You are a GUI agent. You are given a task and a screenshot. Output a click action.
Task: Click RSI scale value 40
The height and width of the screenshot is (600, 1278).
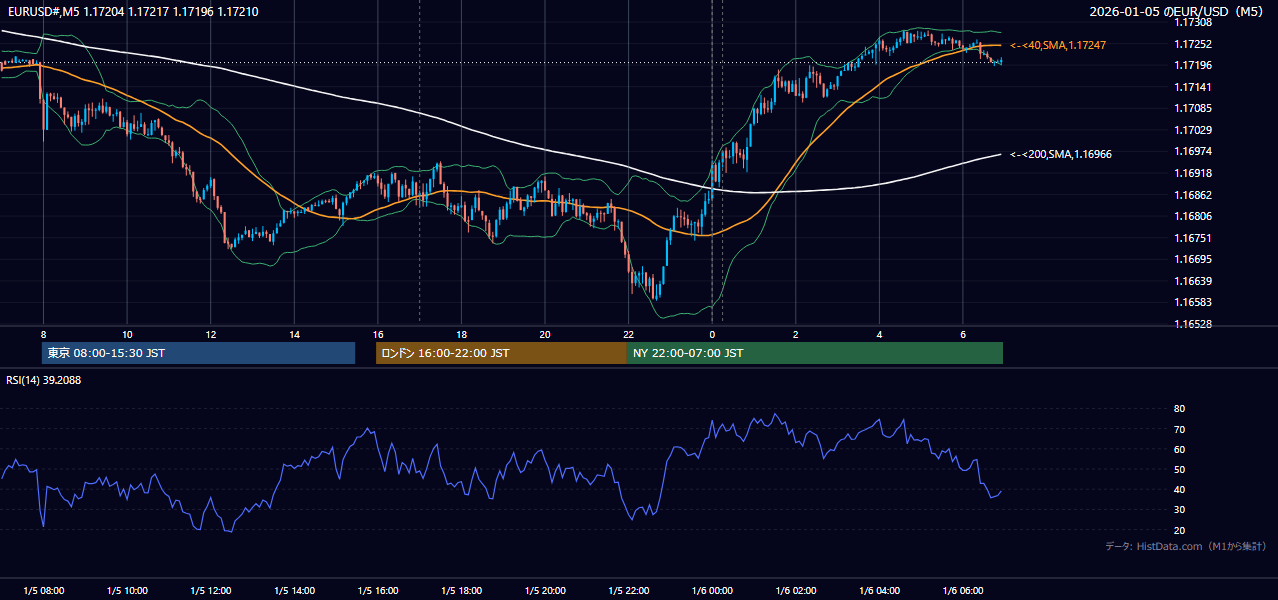click(x=1180, y=489)
